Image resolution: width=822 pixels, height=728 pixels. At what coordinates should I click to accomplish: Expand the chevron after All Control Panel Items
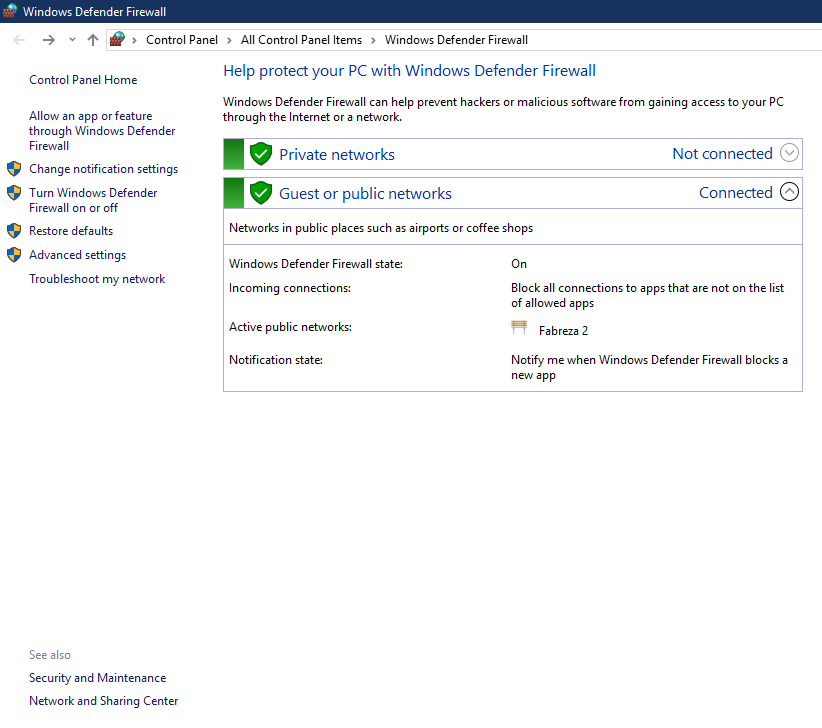coord(373,40)
